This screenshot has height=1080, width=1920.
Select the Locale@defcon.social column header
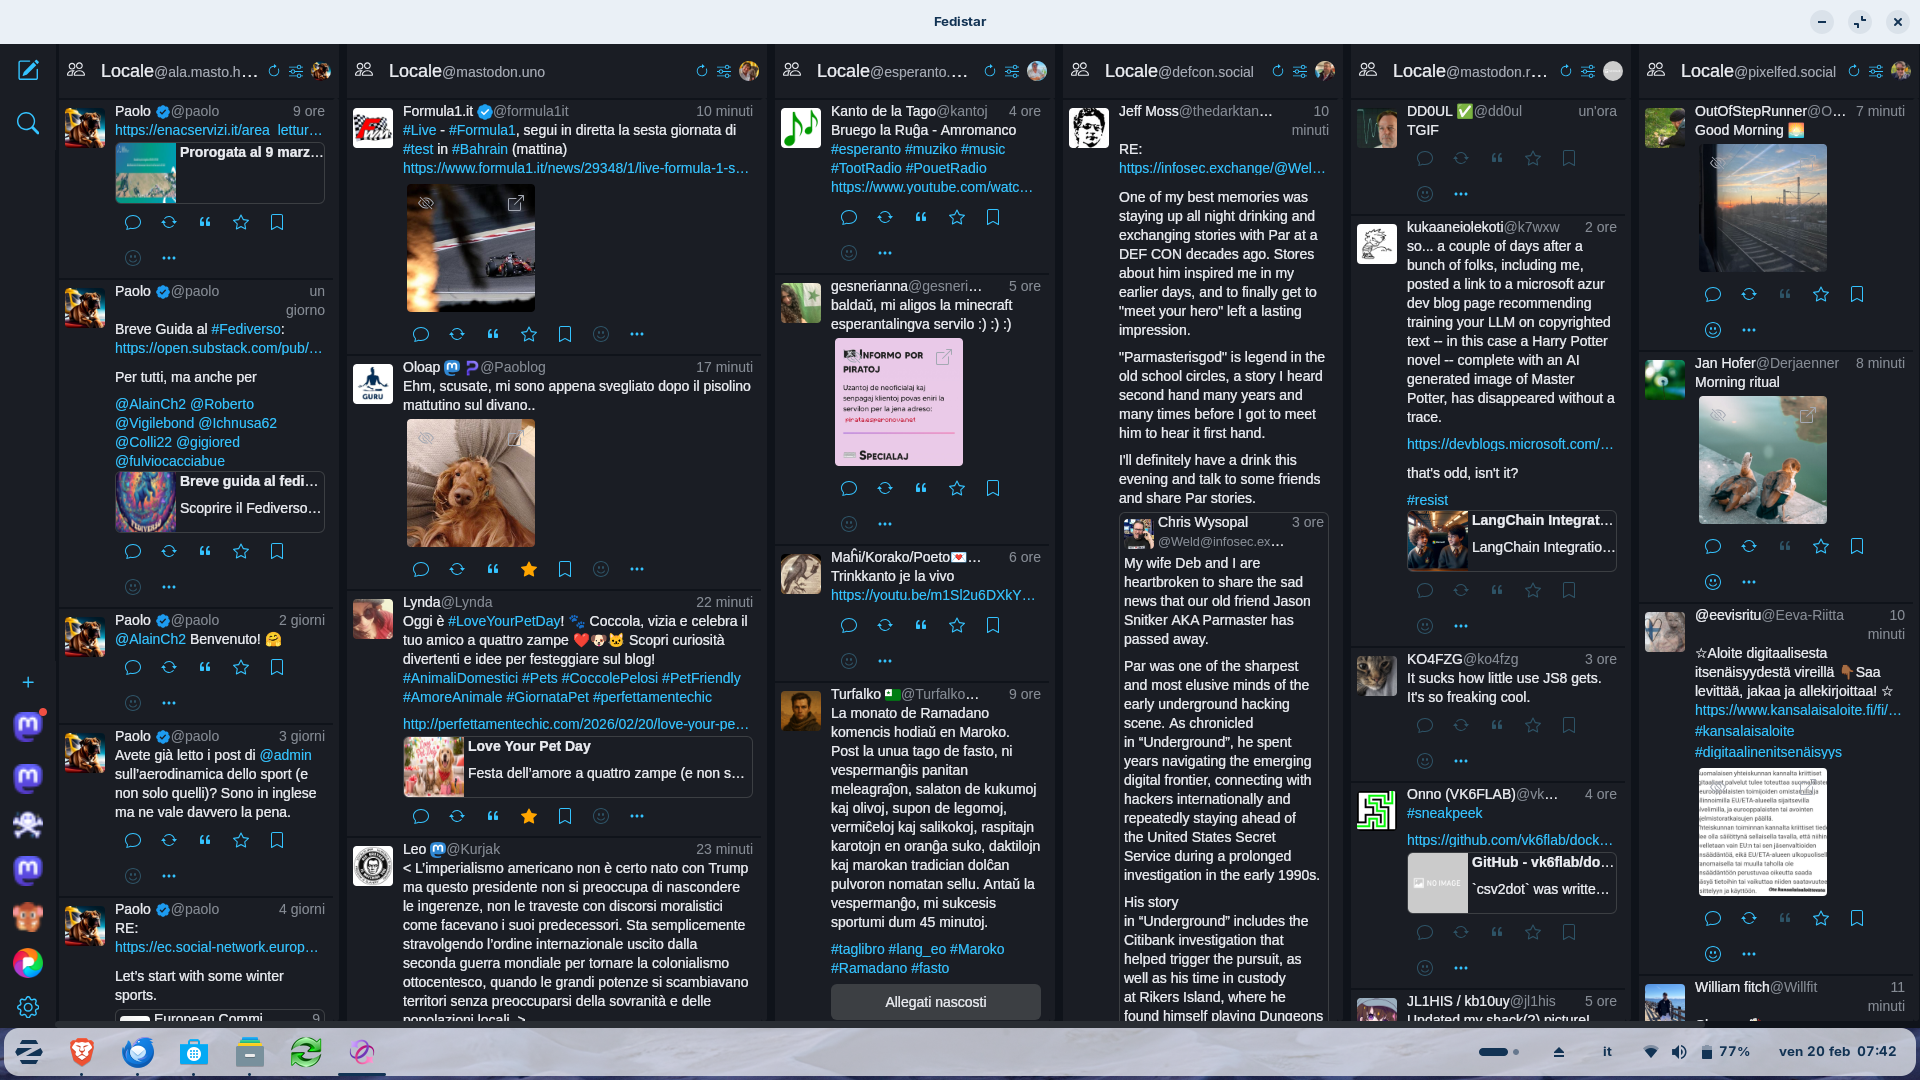point(1178,71)
